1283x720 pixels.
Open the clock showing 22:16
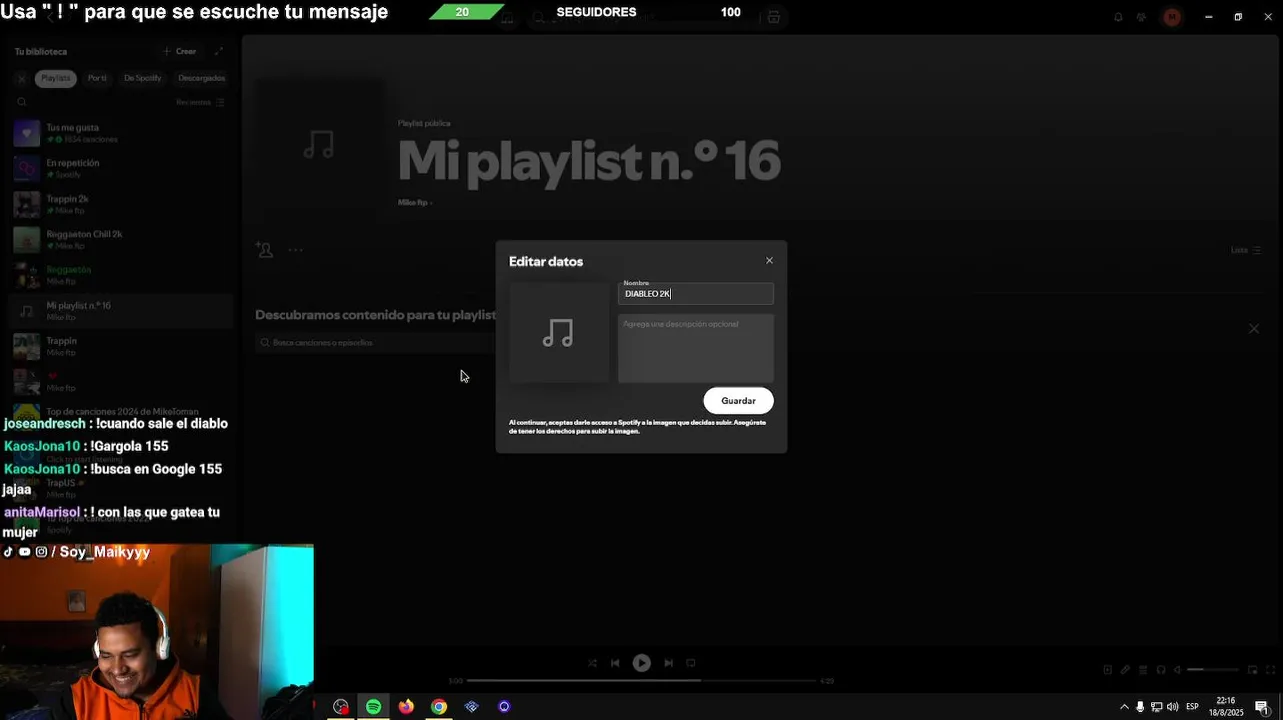point(1226,707)
